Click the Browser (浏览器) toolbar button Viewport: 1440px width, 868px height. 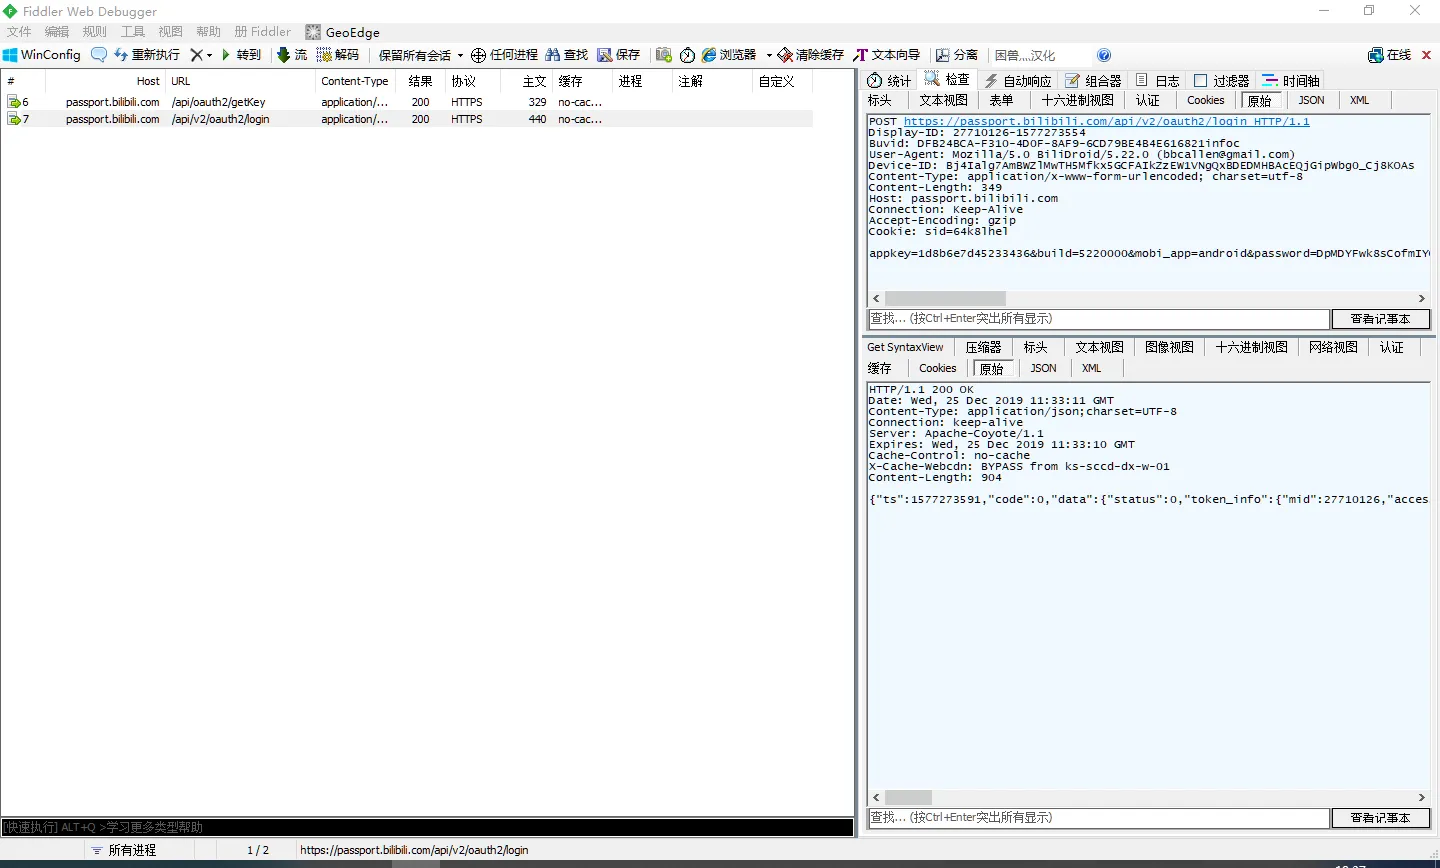click(x=729, y=55)
